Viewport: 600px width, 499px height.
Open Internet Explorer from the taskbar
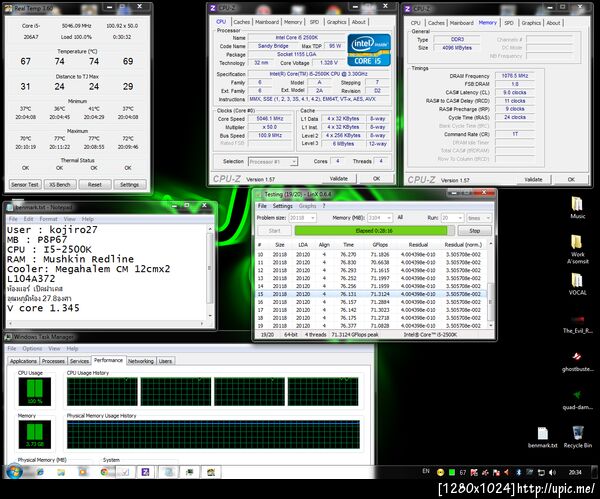[x=40, y=472]
